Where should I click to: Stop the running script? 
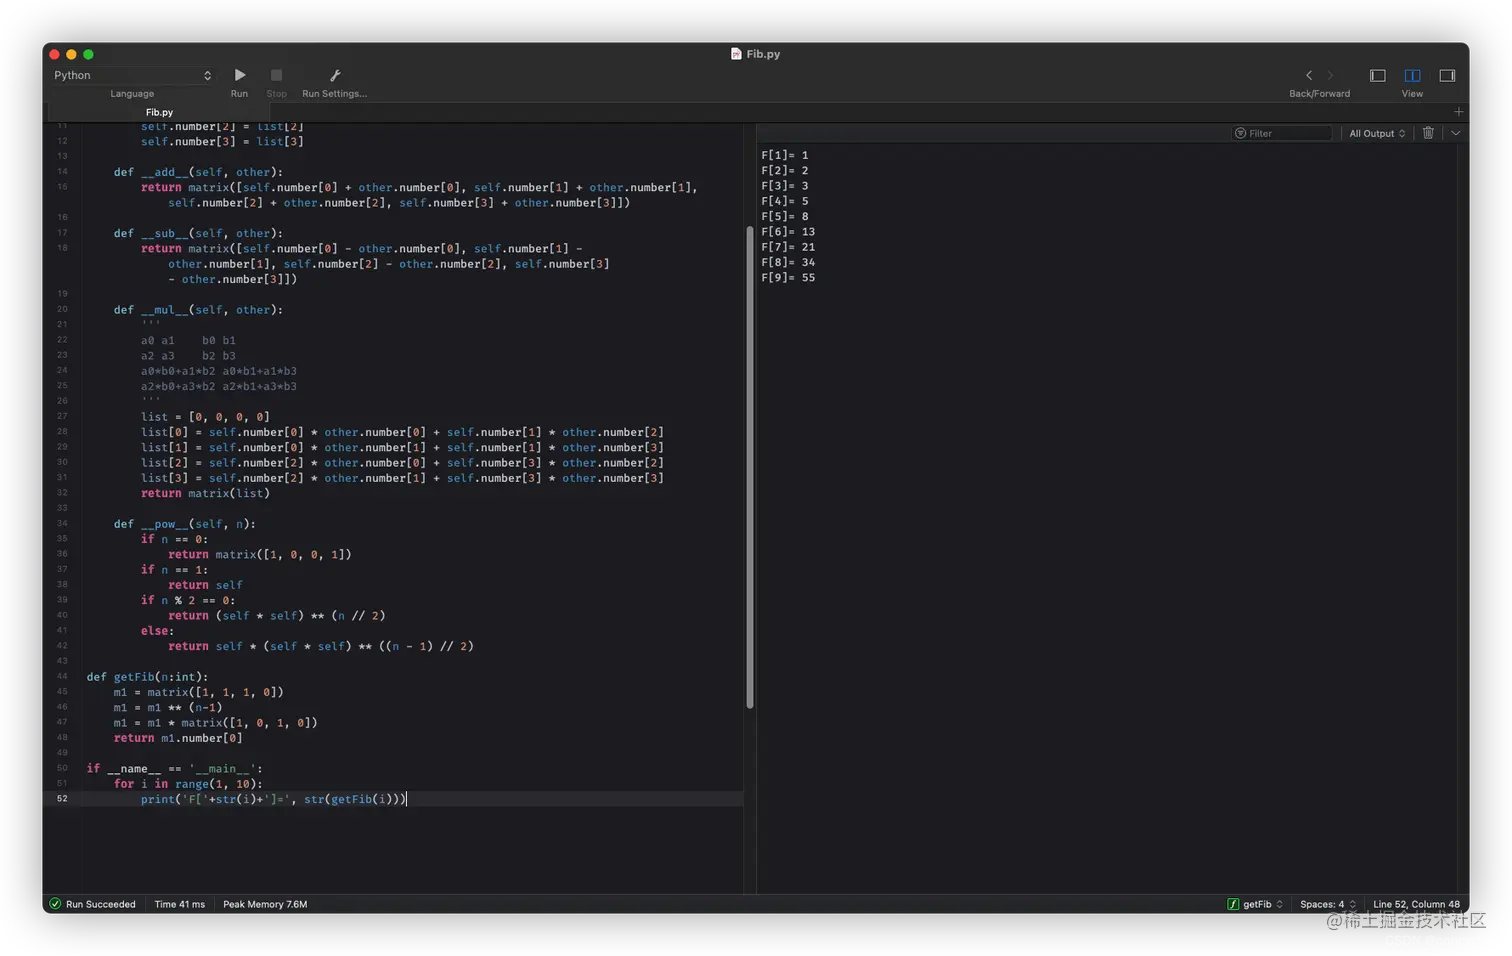276,75
